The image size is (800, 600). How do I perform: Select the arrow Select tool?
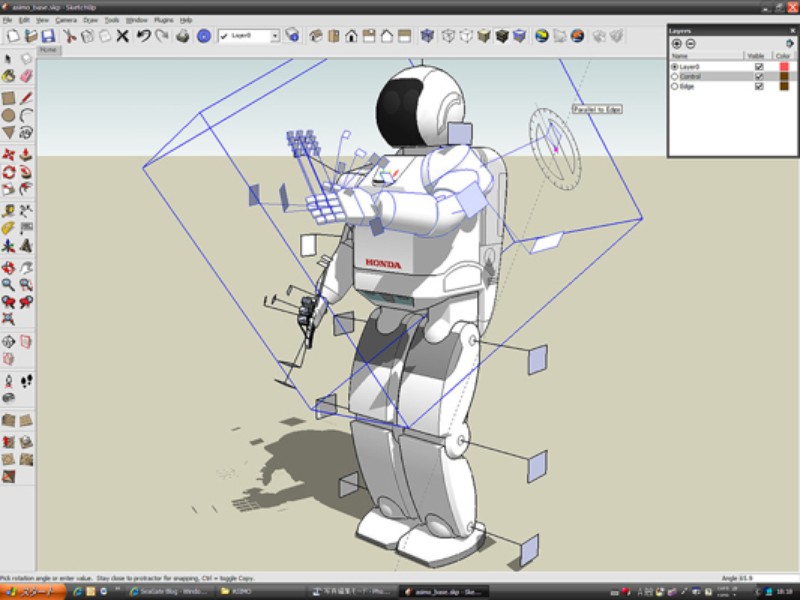pyautogui.click(x=8, y=58)
